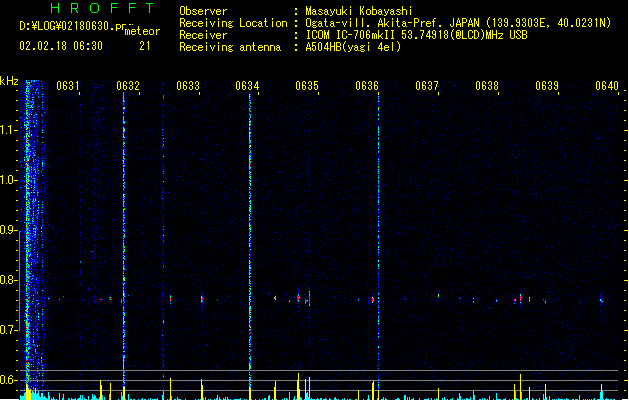Click the date stamp 02.02.18 06:30
The width and height of the screenshot is (629, 400).
coord(61,46)
